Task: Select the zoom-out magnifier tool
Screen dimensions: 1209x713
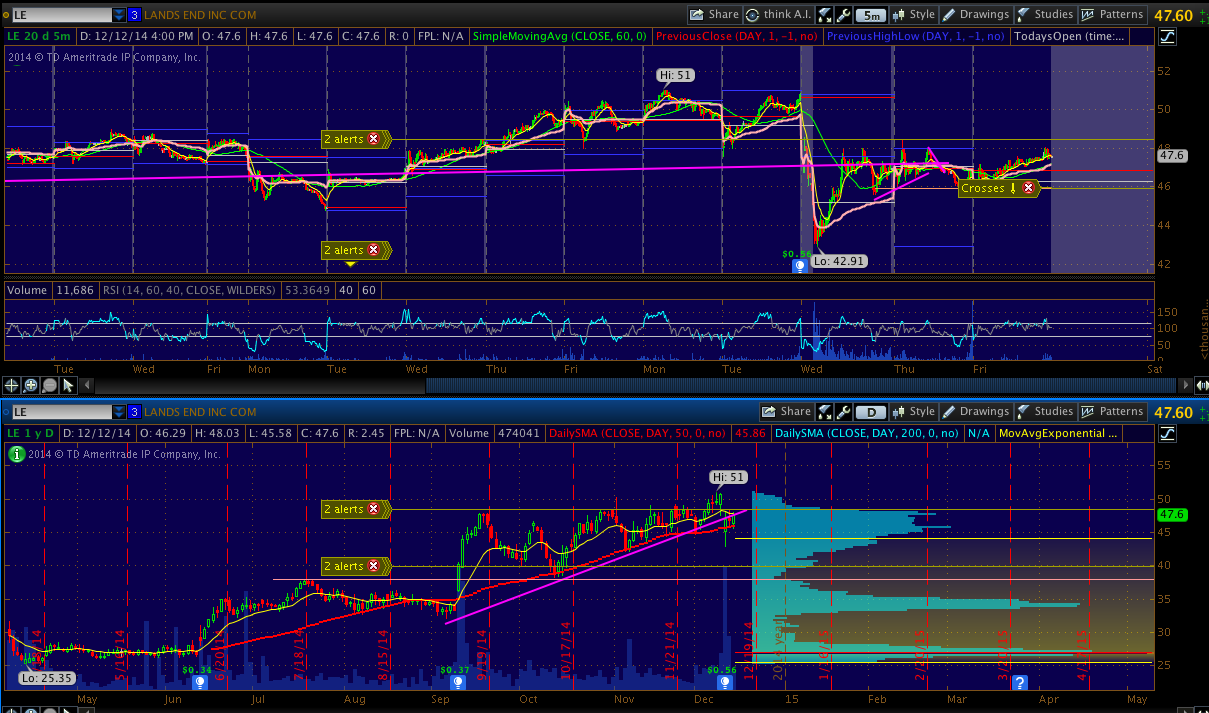Action: coord(49,385)
